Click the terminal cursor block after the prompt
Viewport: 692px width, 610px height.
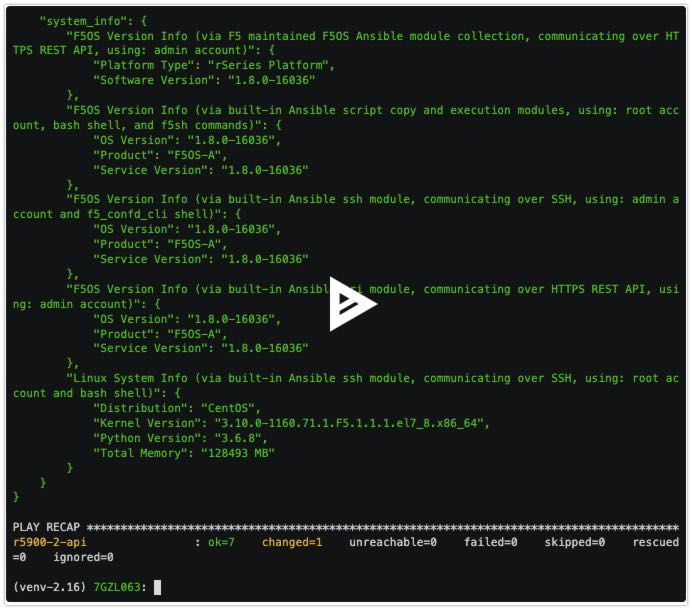pyautogui.click(x=158, y=587)
